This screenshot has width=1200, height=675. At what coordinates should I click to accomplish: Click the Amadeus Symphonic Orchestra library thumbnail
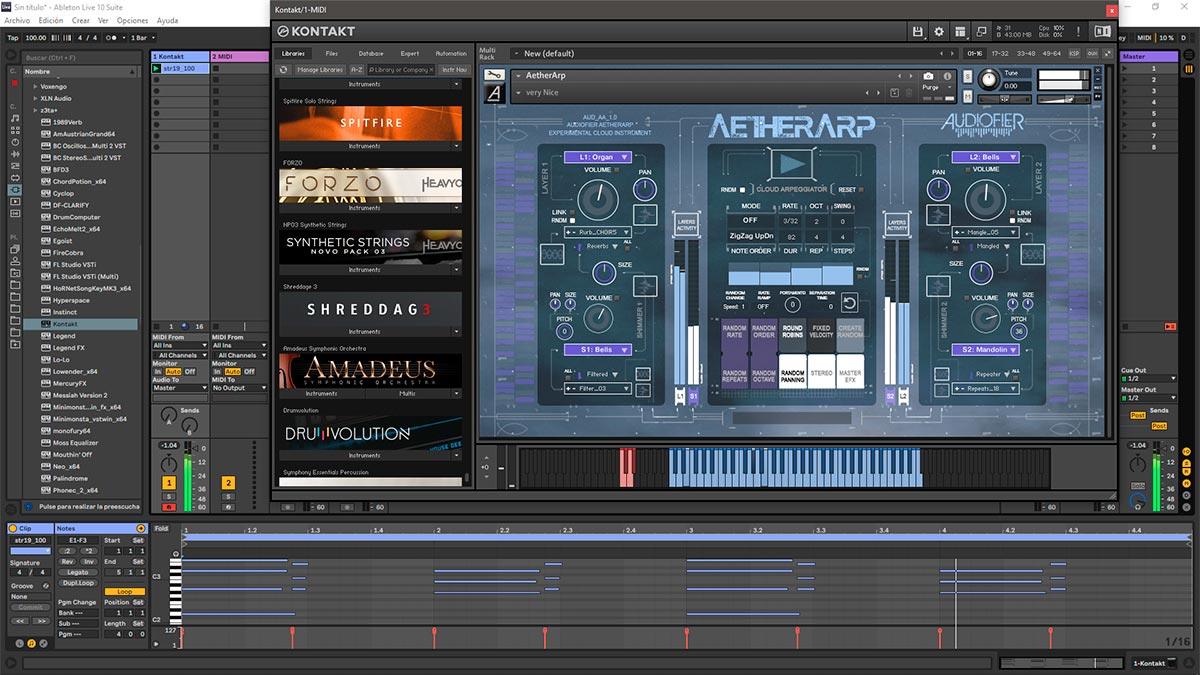pos(370,371)
